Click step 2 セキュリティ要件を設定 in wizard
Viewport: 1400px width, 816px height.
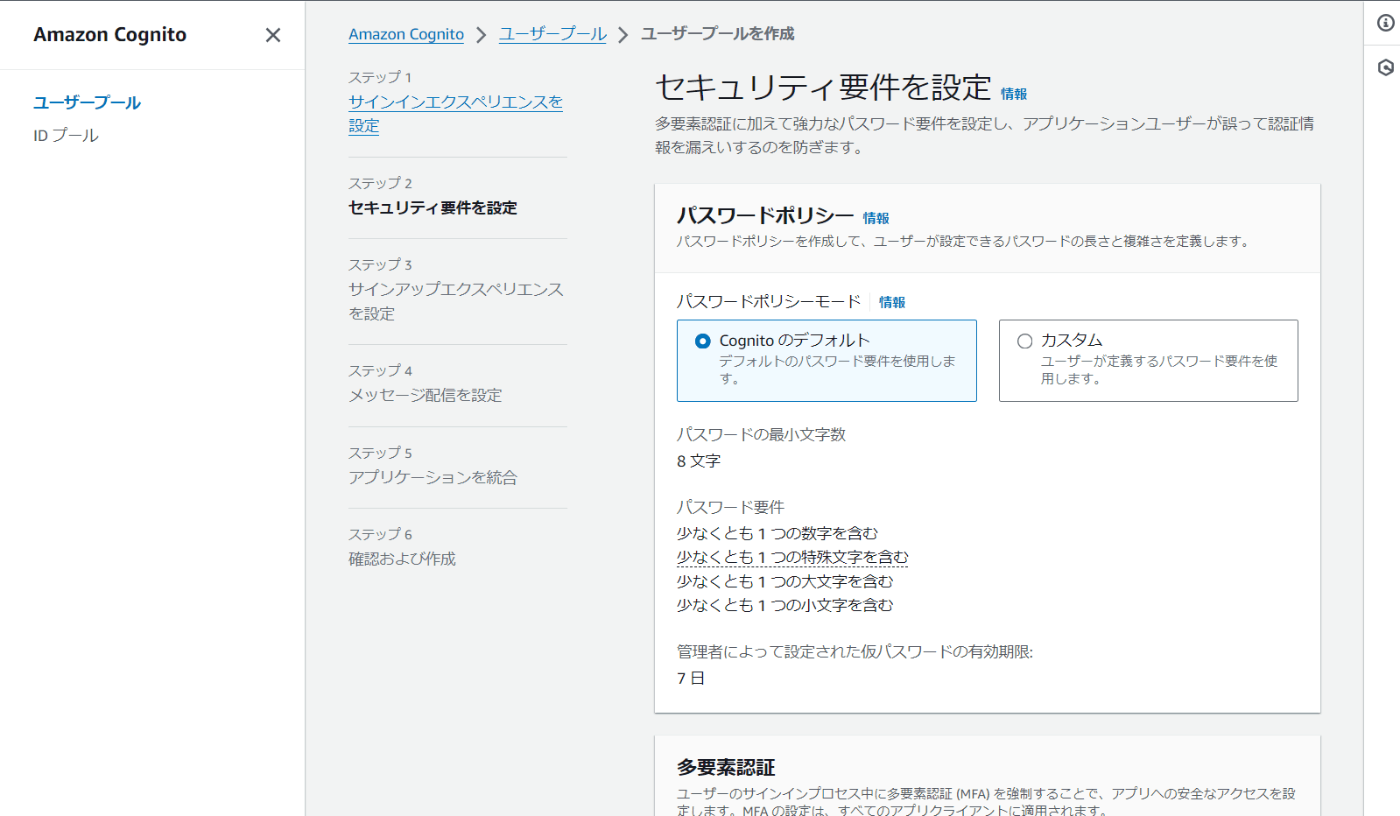click(x=433, y=208)
